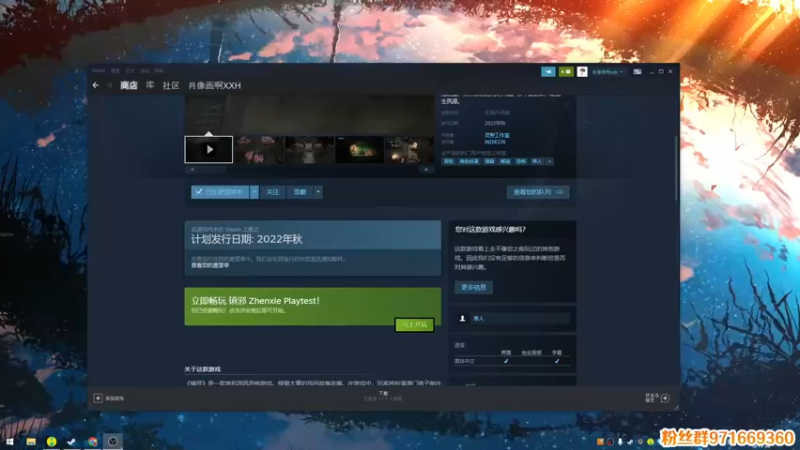Click the screenshot strip horizontal scrollbar
The width and height of the screenshot is (800, 450).
(x=309, y=169)
